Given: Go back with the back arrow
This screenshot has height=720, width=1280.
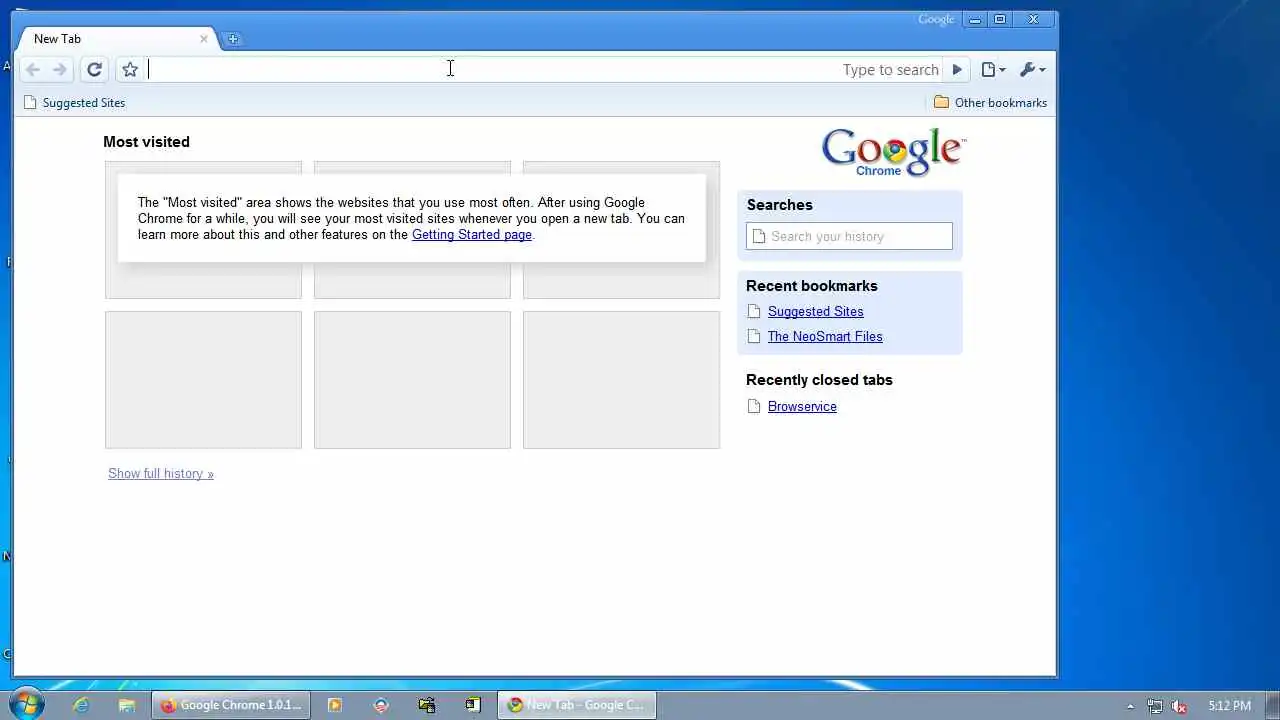Looking at the screenshot, I should tap(33, 69).
